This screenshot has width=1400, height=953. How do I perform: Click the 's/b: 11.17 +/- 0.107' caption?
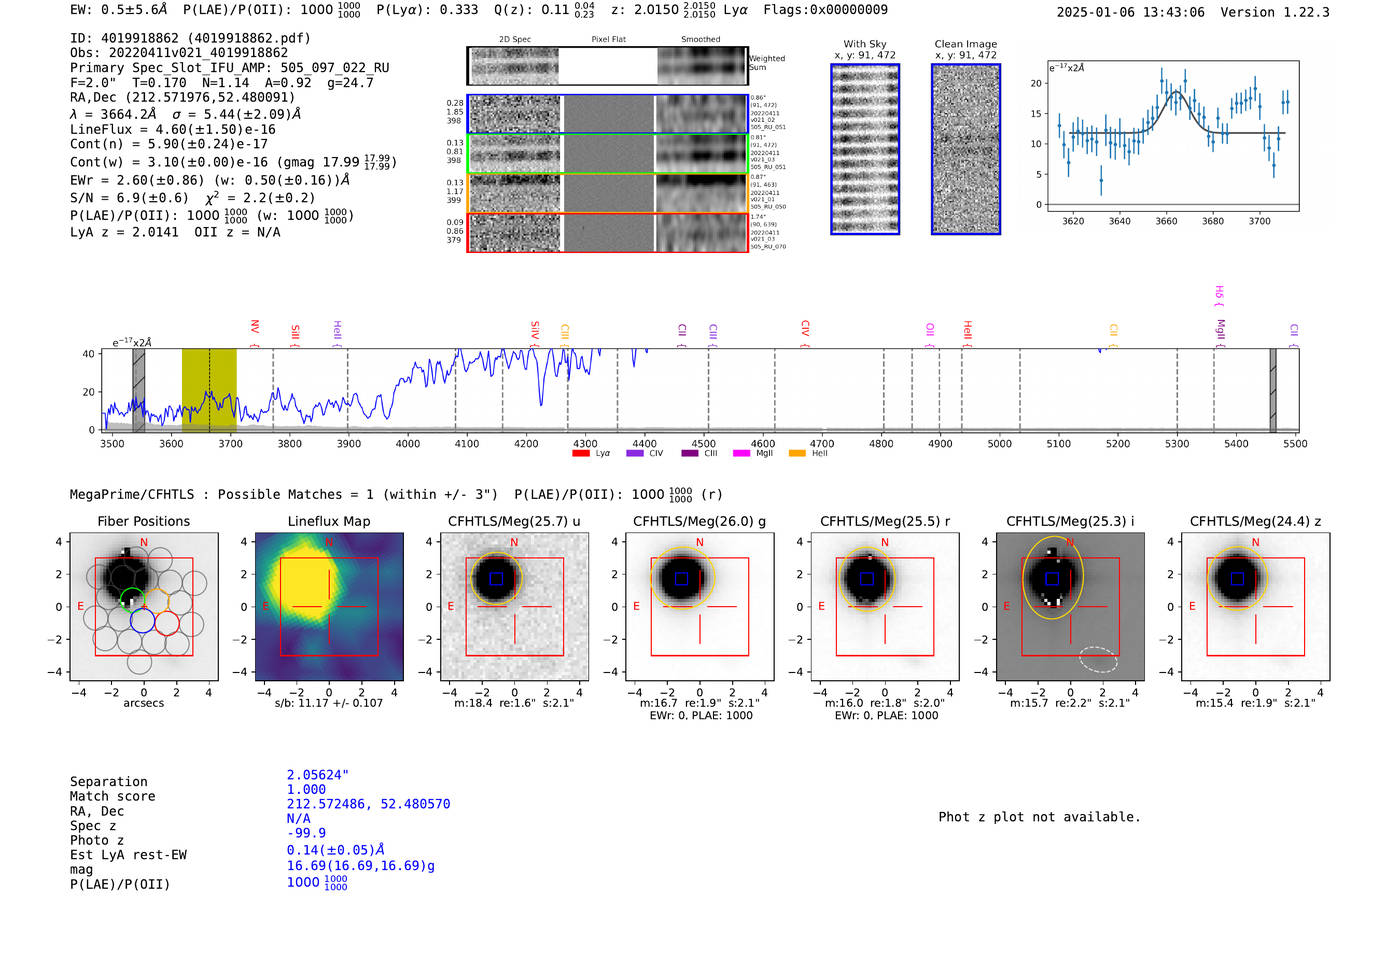pos(329,703)
